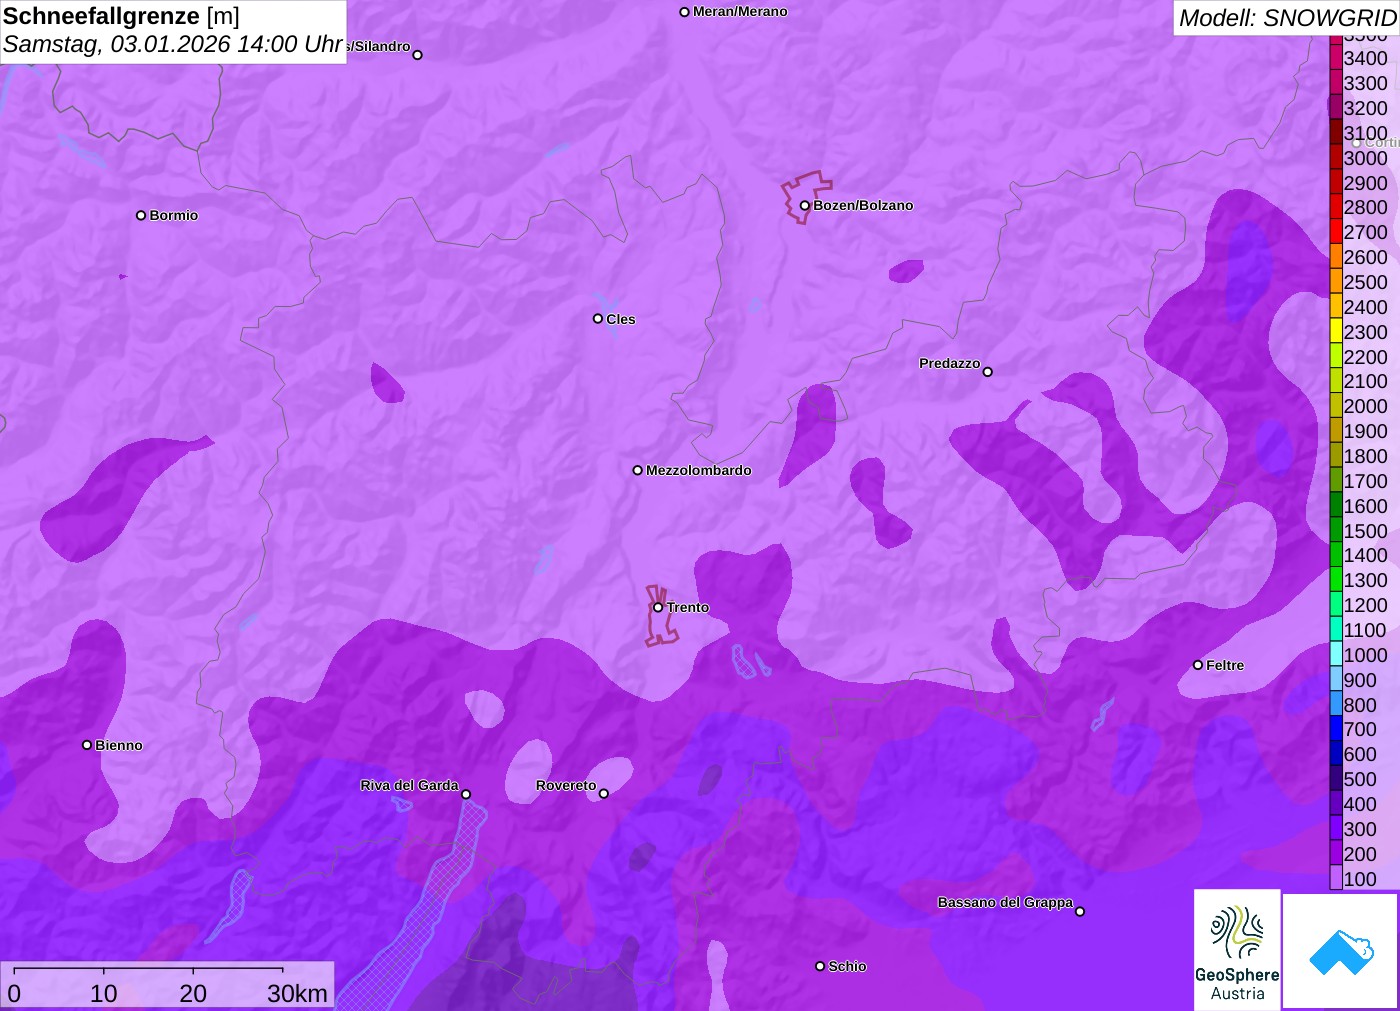This screenshot has width=1400, height=1011.
Task: Click the Cles city marker dot
Action: click(598, 319)
